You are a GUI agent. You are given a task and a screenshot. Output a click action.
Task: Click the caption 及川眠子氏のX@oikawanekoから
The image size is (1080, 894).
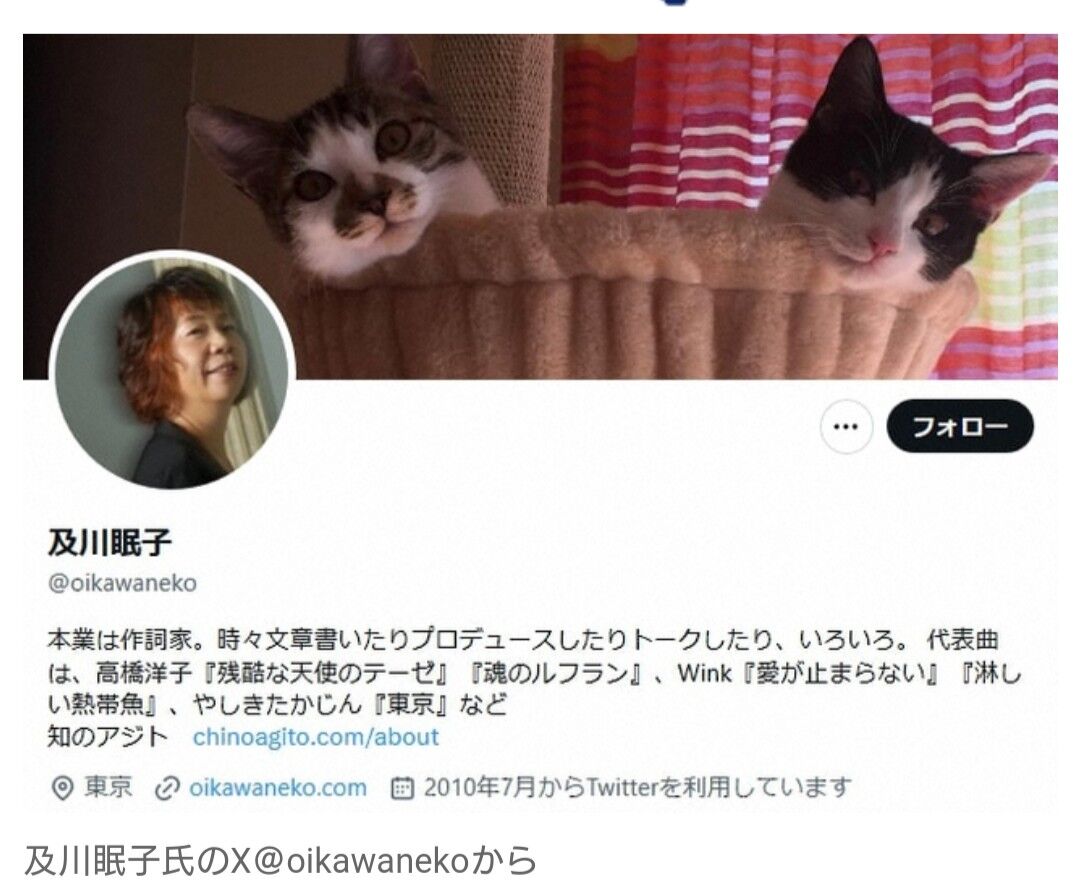pos(280,861)
